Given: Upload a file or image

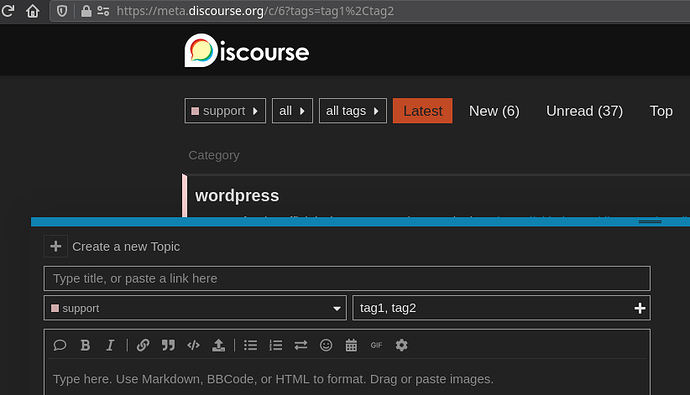Looking at the screenshot, I should tap(218, 345).
